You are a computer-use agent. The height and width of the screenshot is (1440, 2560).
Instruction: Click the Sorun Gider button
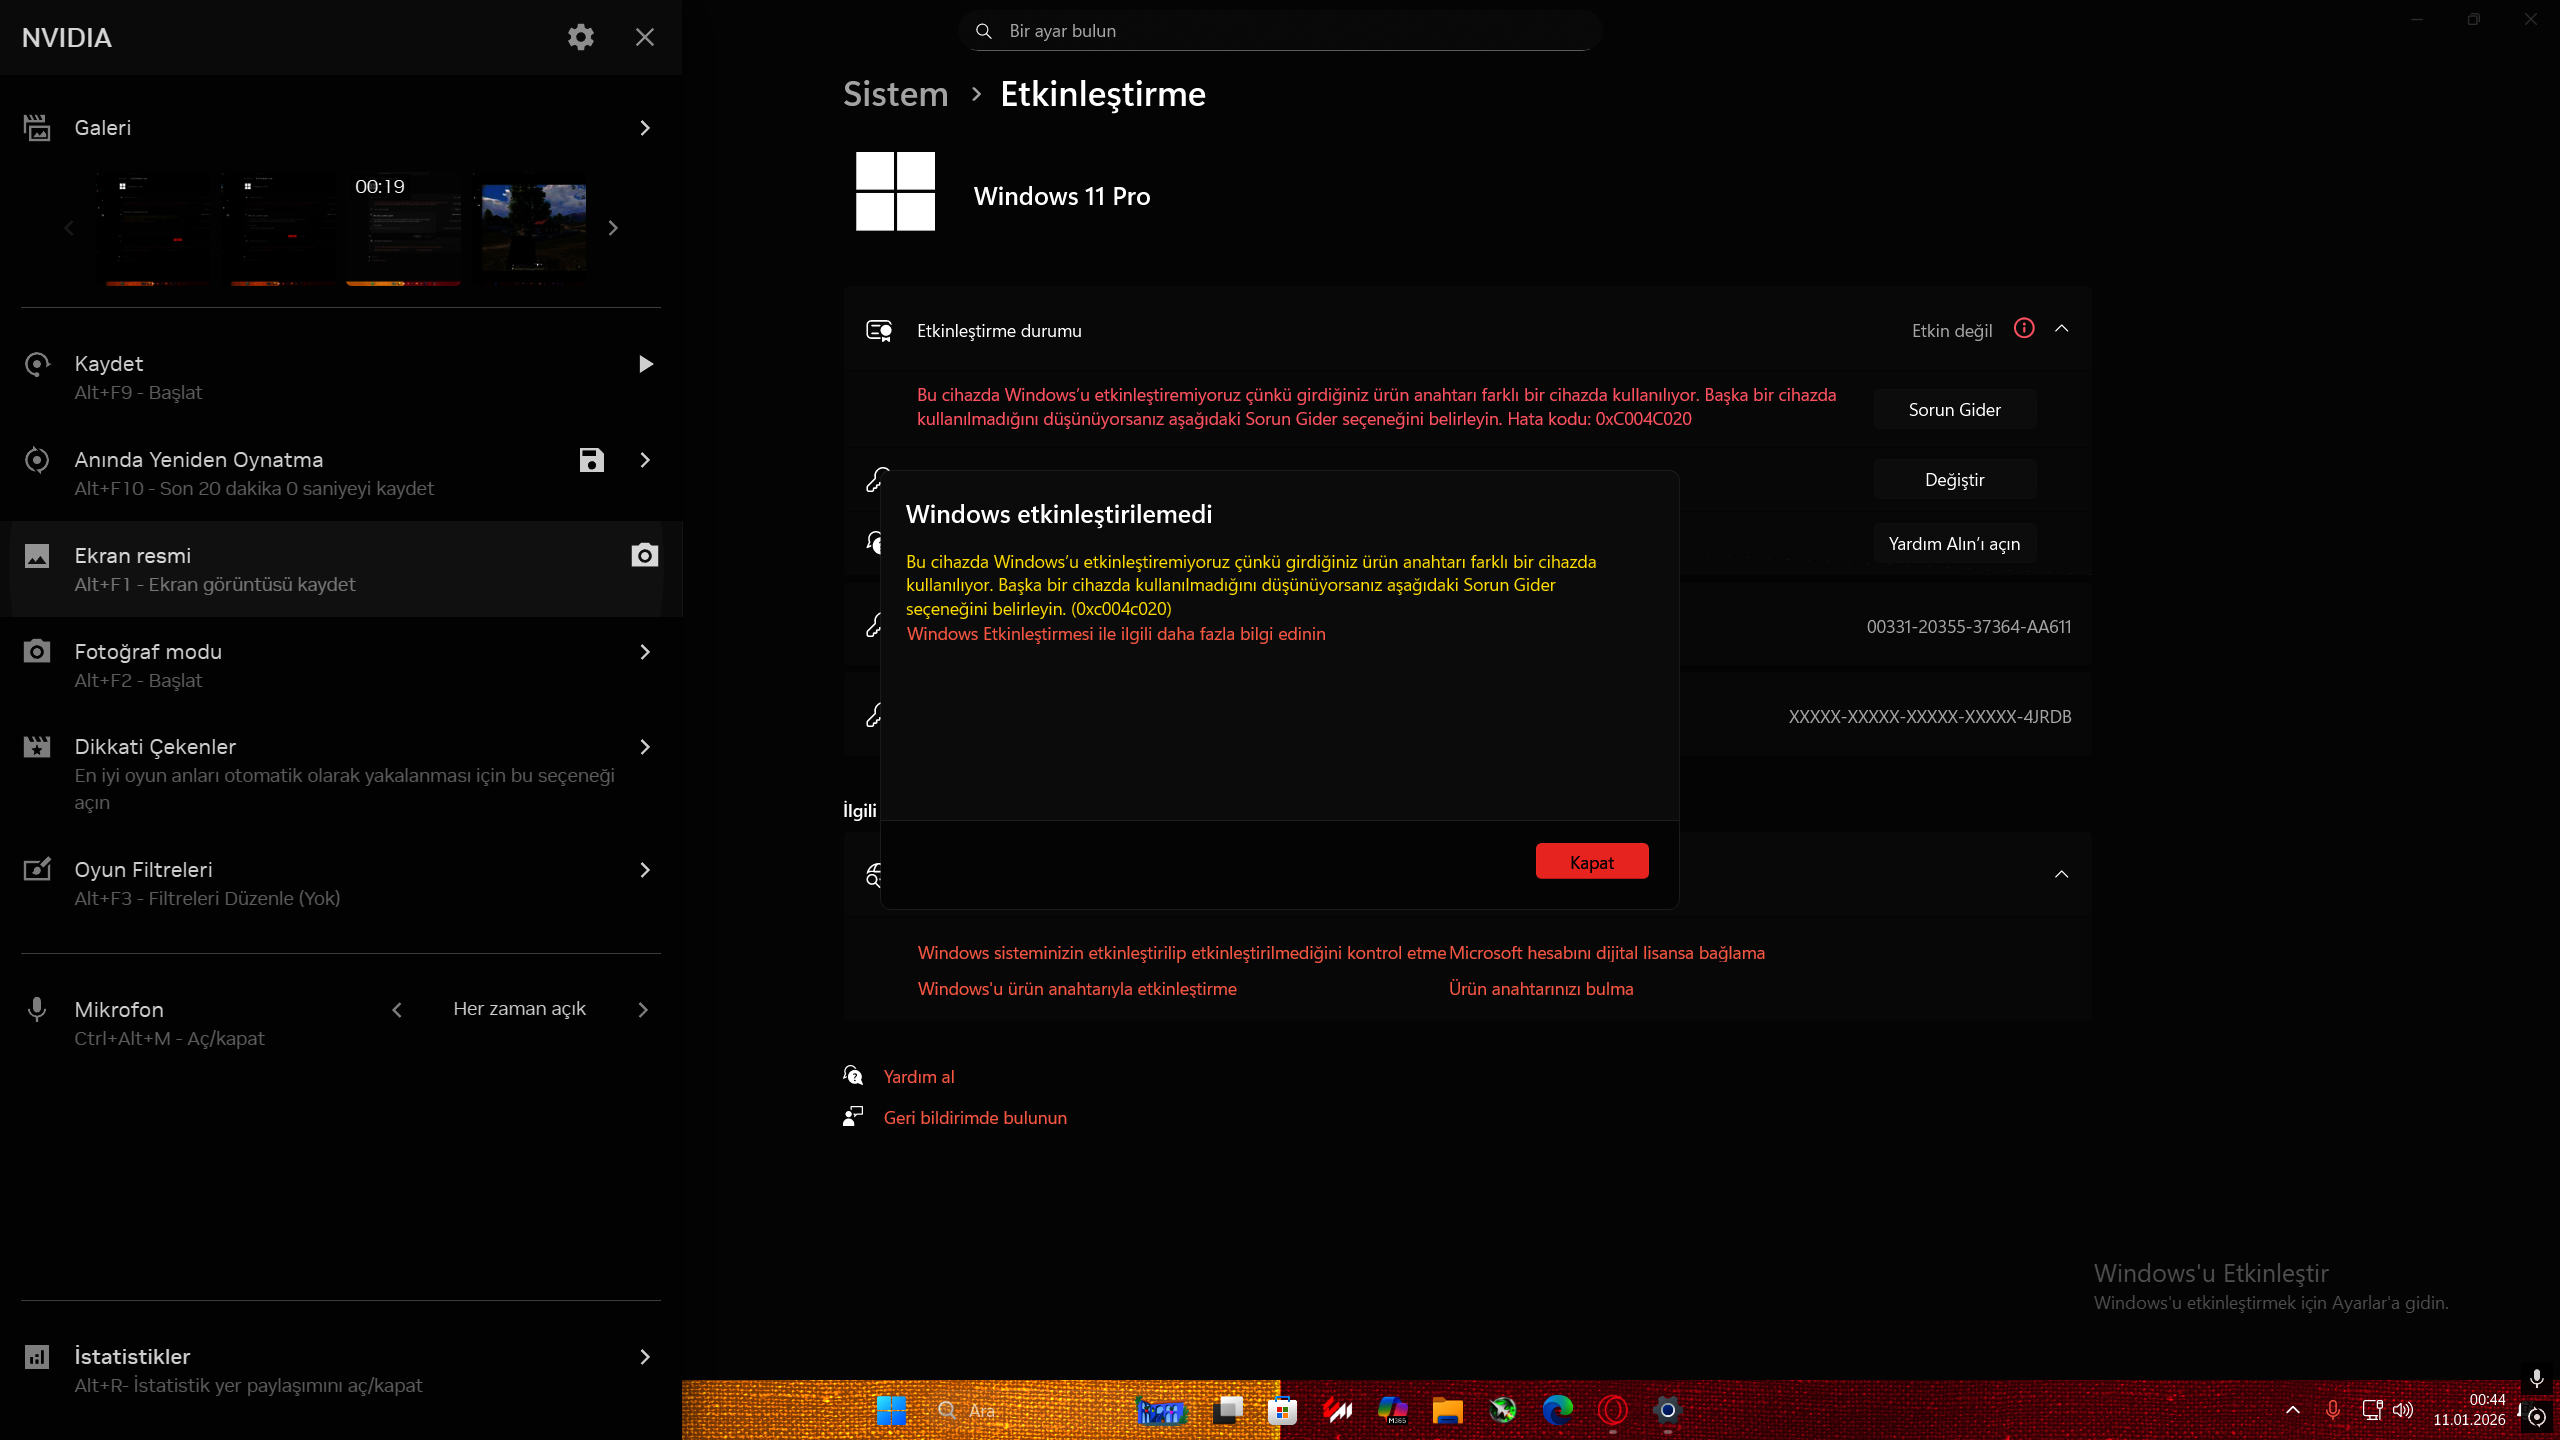click(x=1954, y=410)
